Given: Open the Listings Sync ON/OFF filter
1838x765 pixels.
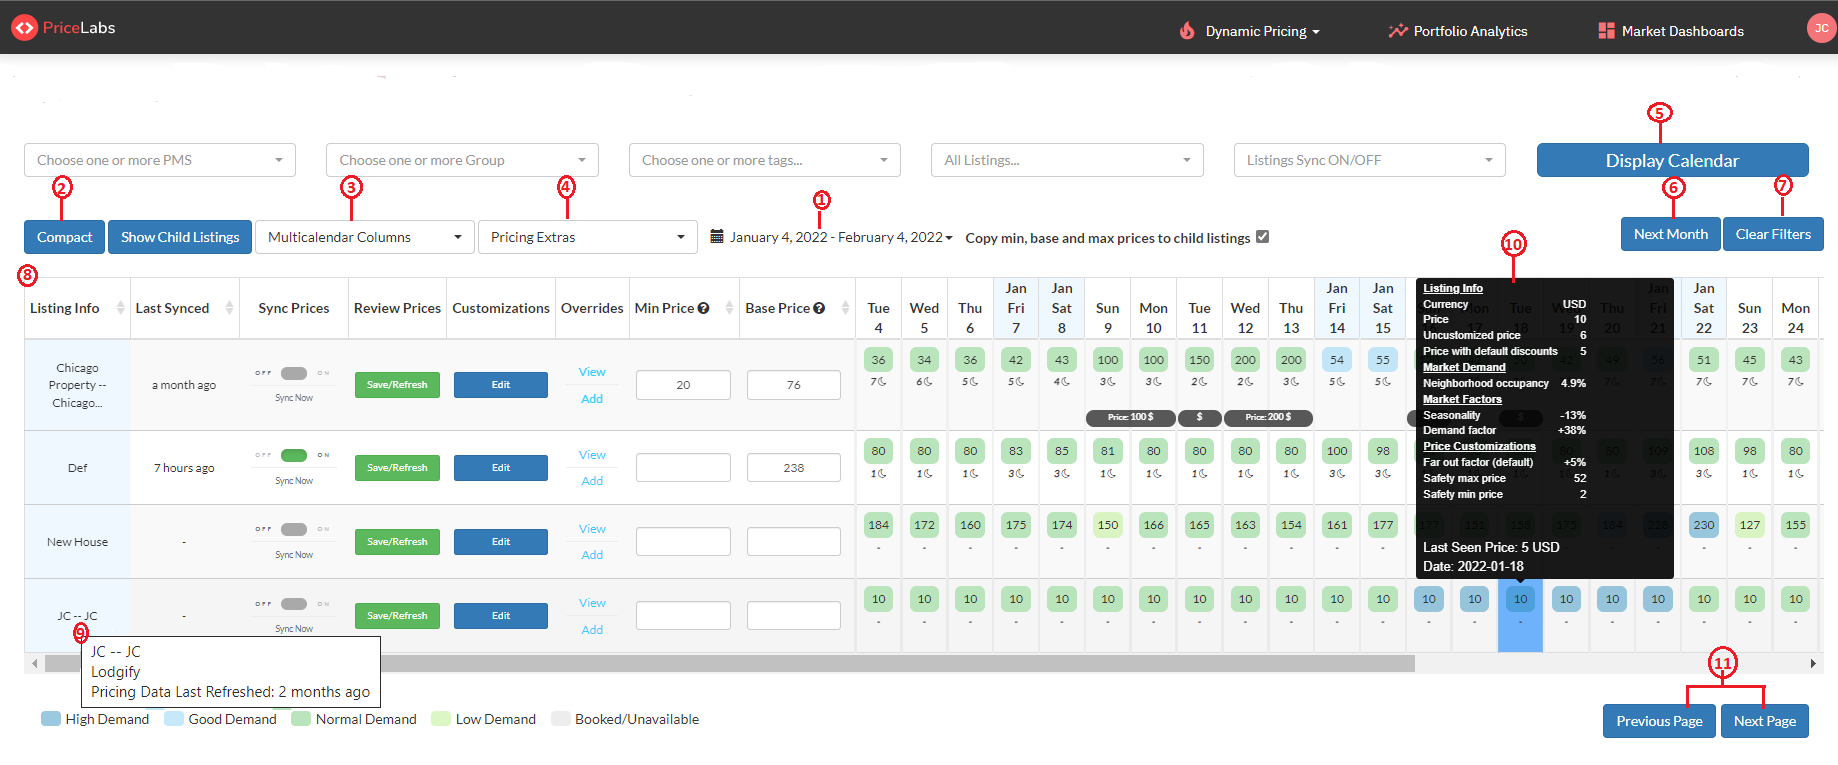Looking at the screenshot, I should pyautogui.click(x=1370, y=160).
